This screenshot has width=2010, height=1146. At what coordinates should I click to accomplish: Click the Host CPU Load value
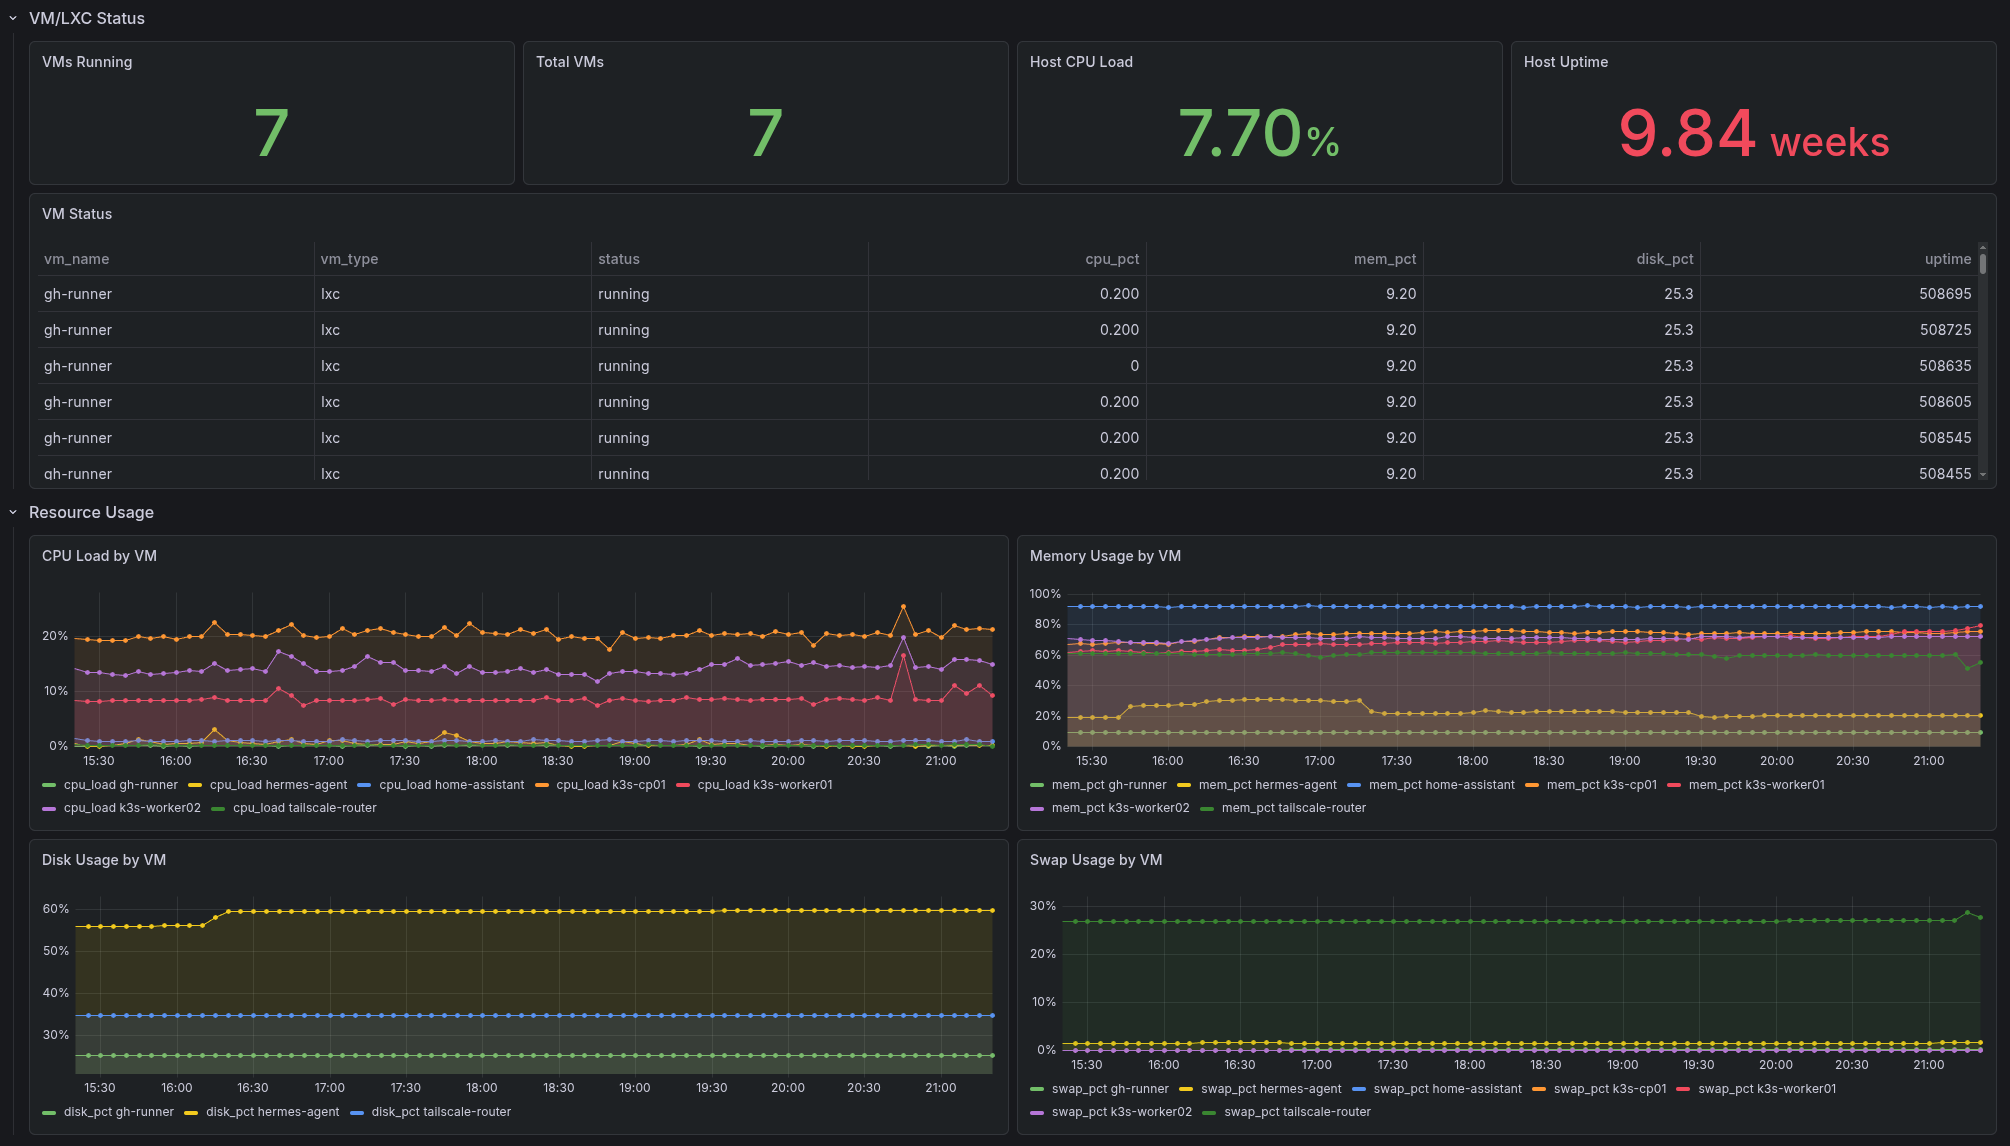pos(1258,133)
